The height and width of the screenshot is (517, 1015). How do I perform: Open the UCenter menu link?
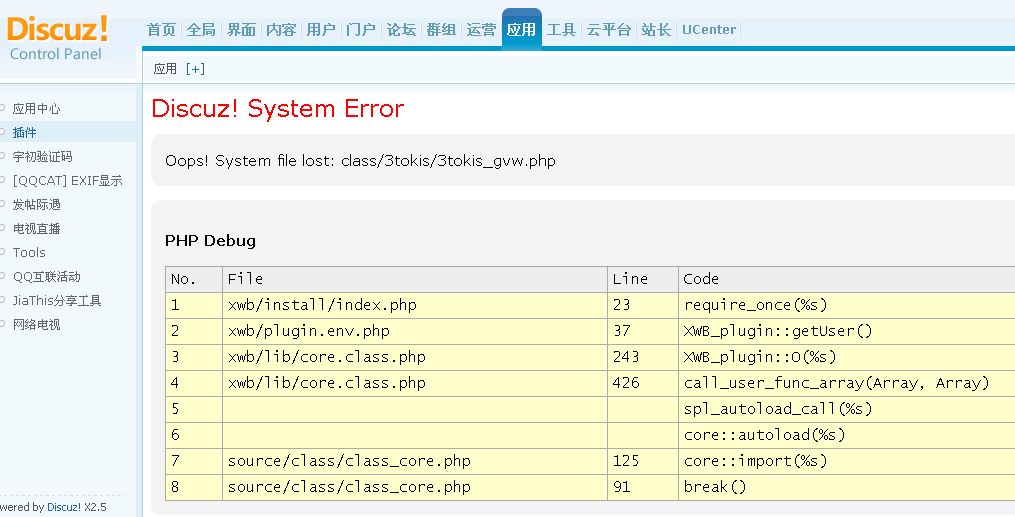click(709, 30)
